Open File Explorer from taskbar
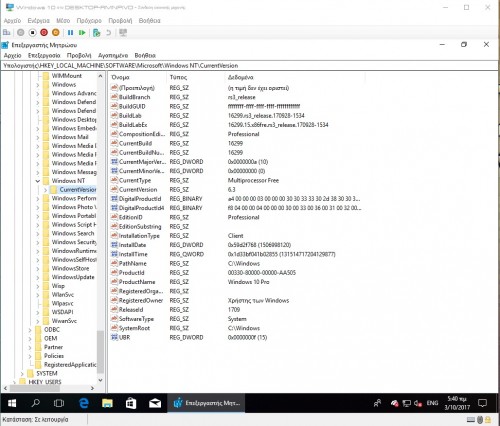This screenshot has height=426, width=500. (x=107, y=403)
